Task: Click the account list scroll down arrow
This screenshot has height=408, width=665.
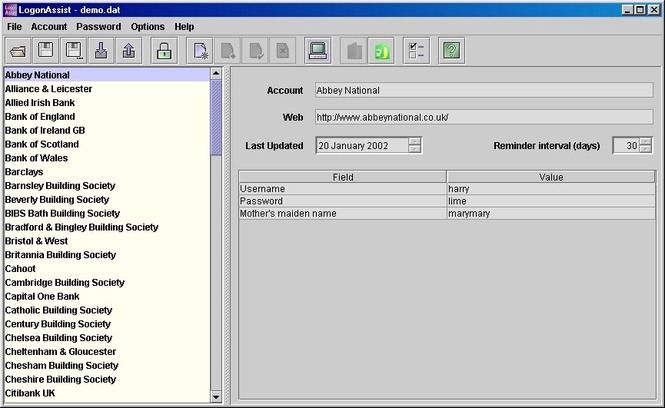Action: click(216, 397)
